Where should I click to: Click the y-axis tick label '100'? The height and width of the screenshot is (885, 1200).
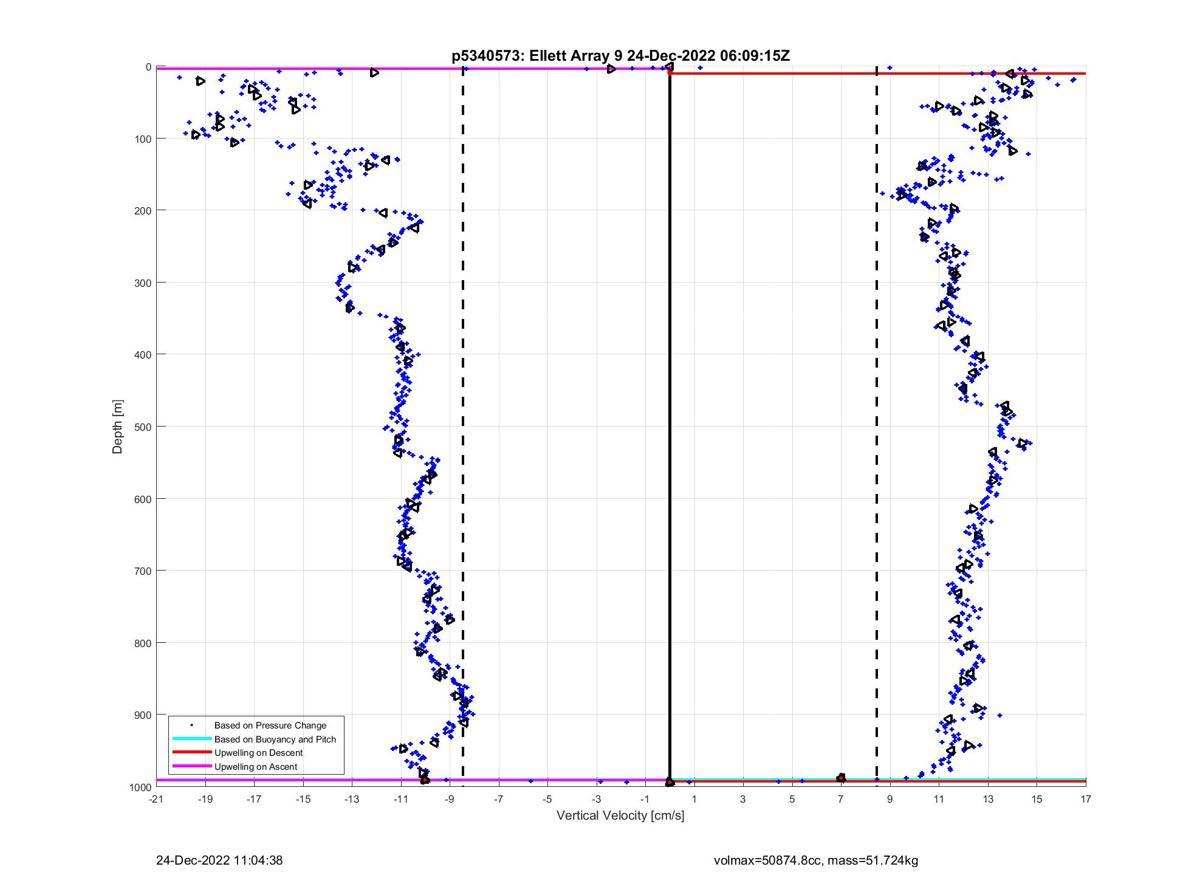tap(142, 139)
